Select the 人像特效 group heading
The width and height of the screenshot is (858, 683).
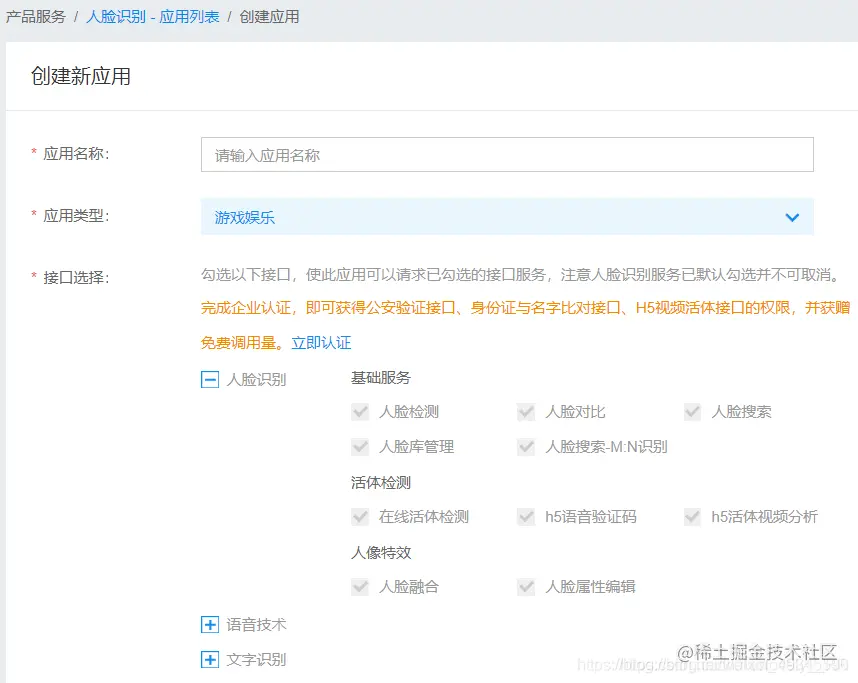pos(381,553)
